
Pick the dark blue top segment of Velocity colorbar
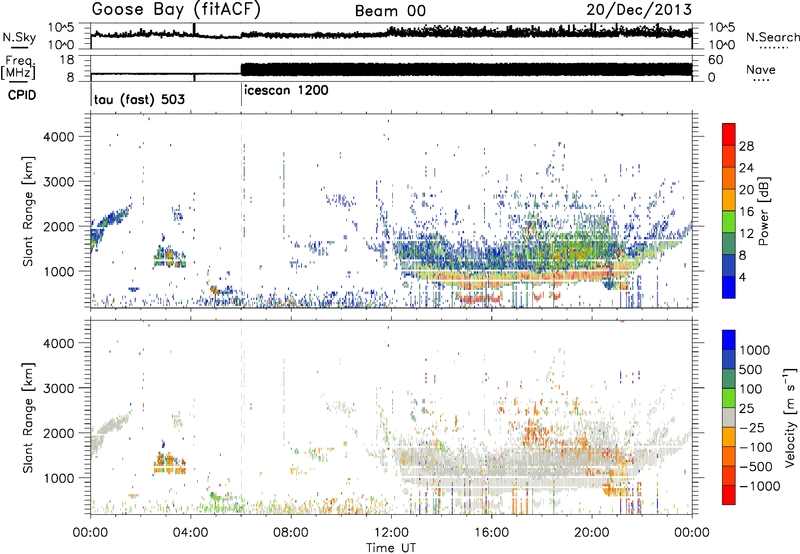(729, 340)
